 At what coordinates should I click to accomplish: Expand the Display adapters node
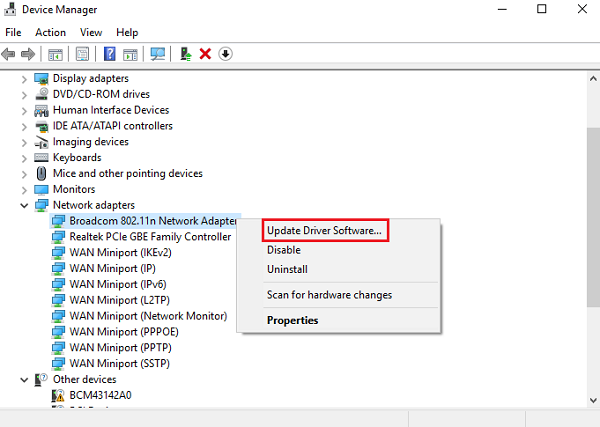[24, 79]
